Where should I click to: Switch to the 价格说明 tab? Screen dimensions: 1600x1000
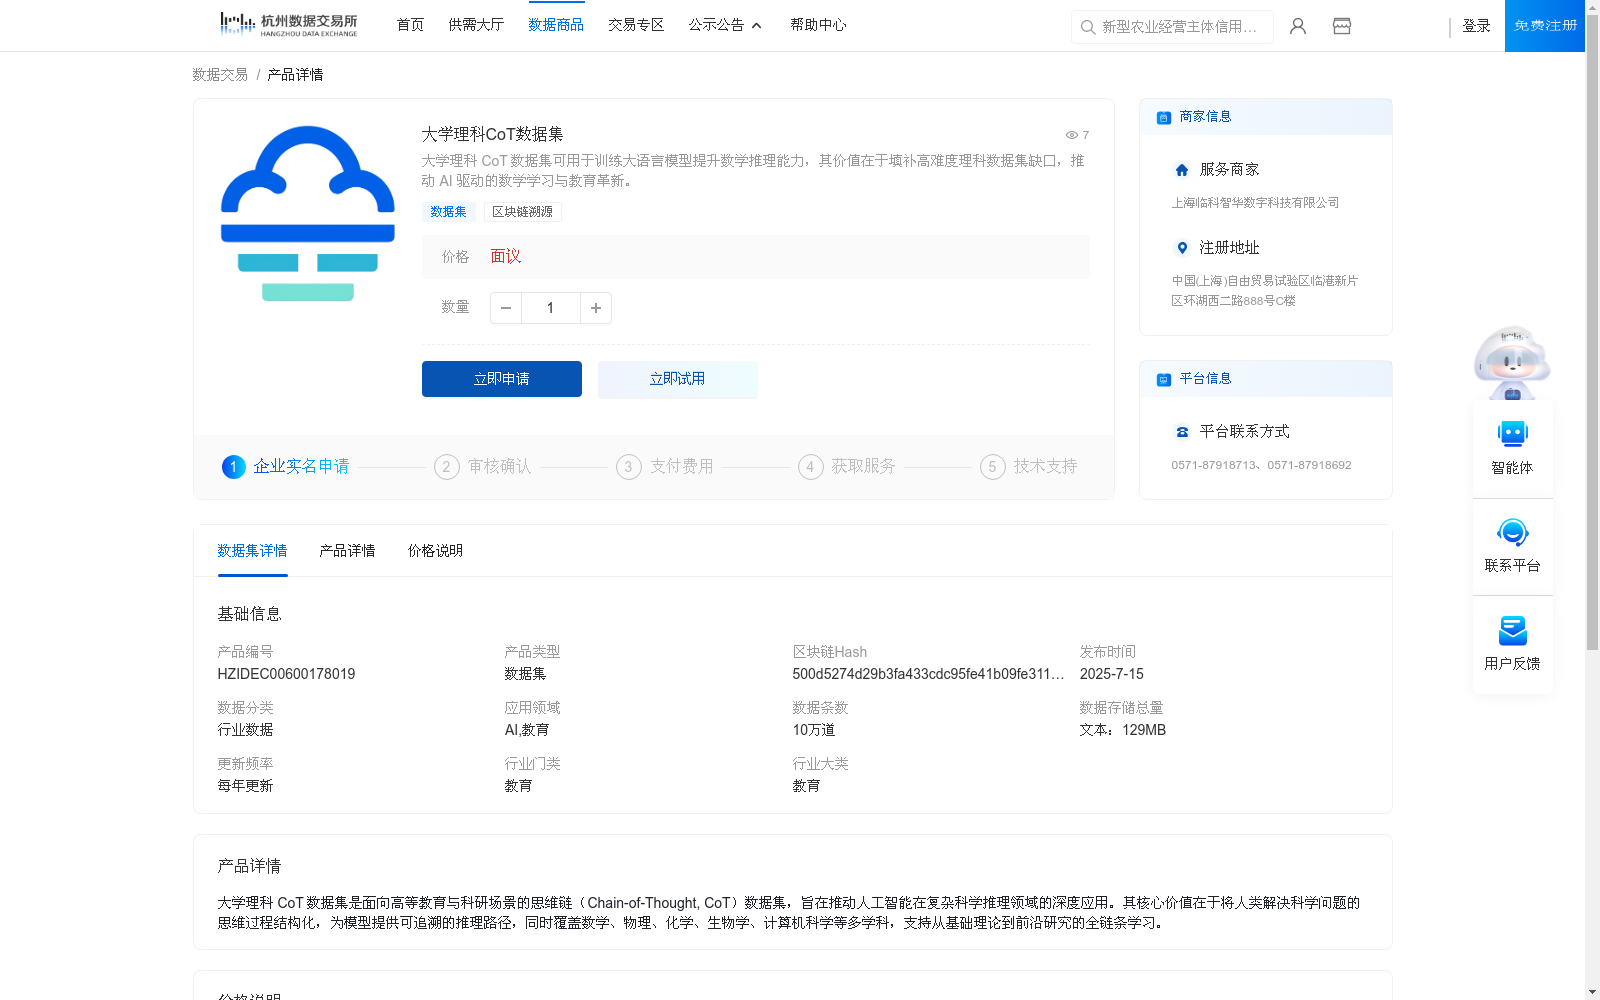[435, 551]
